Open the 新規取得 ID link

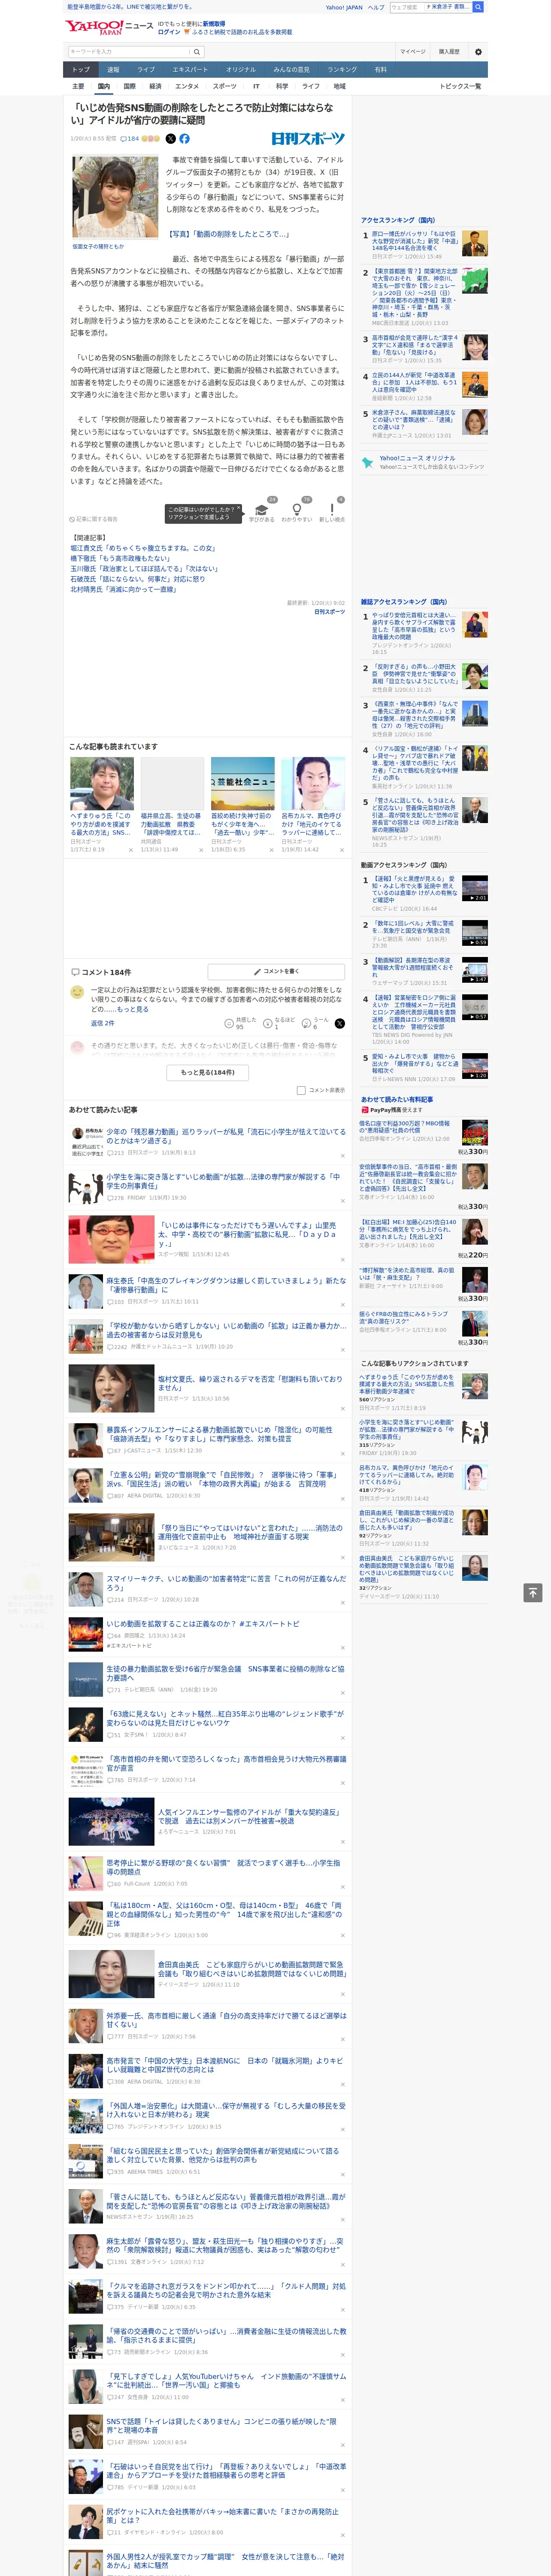[x=214, y=24]
